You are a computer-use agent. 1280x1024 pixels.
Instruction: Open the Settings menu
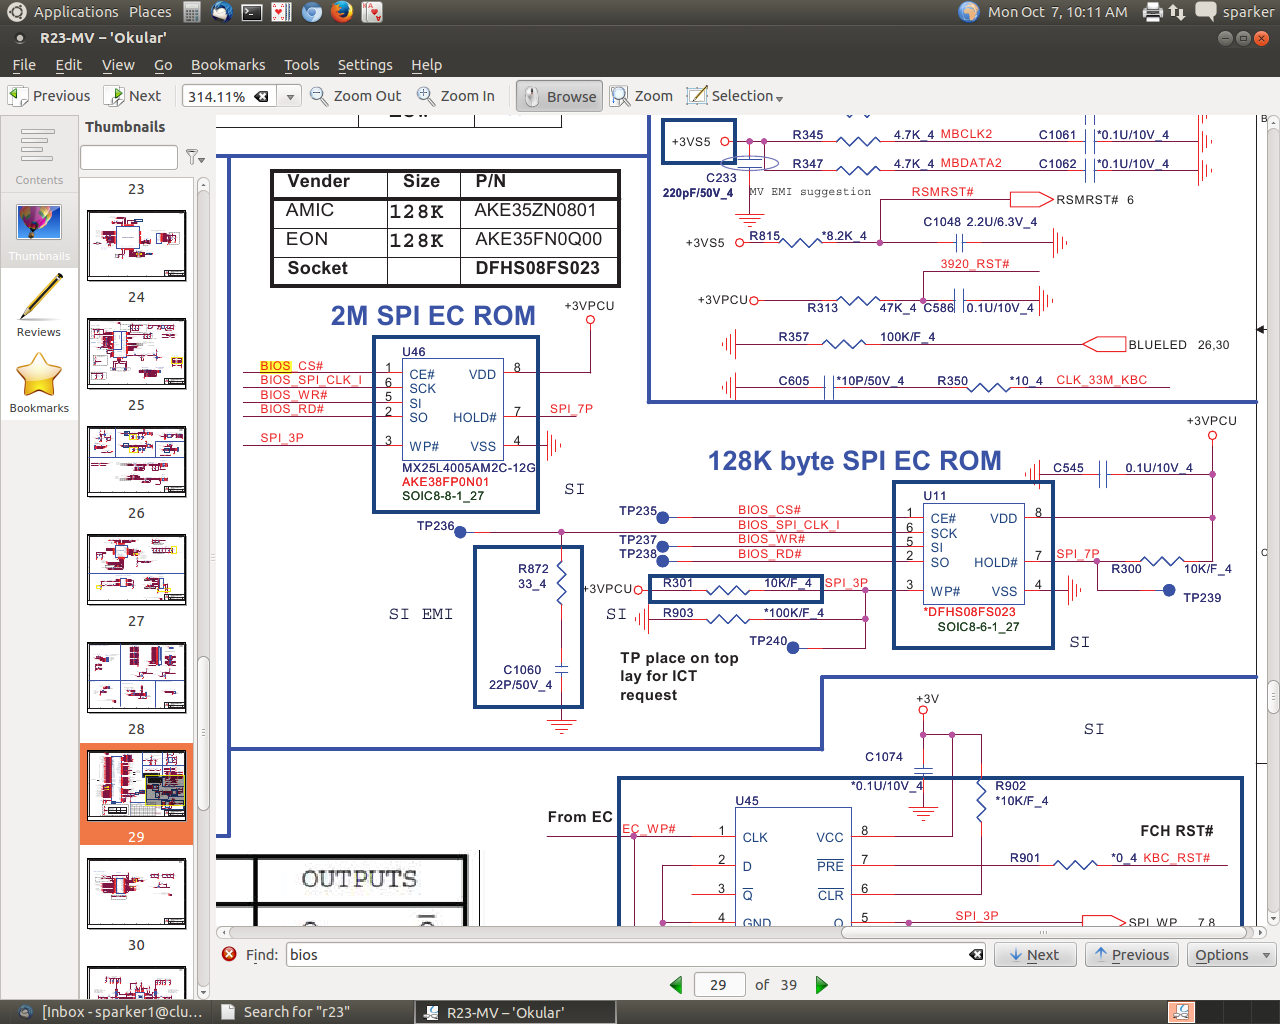(365, 65)
